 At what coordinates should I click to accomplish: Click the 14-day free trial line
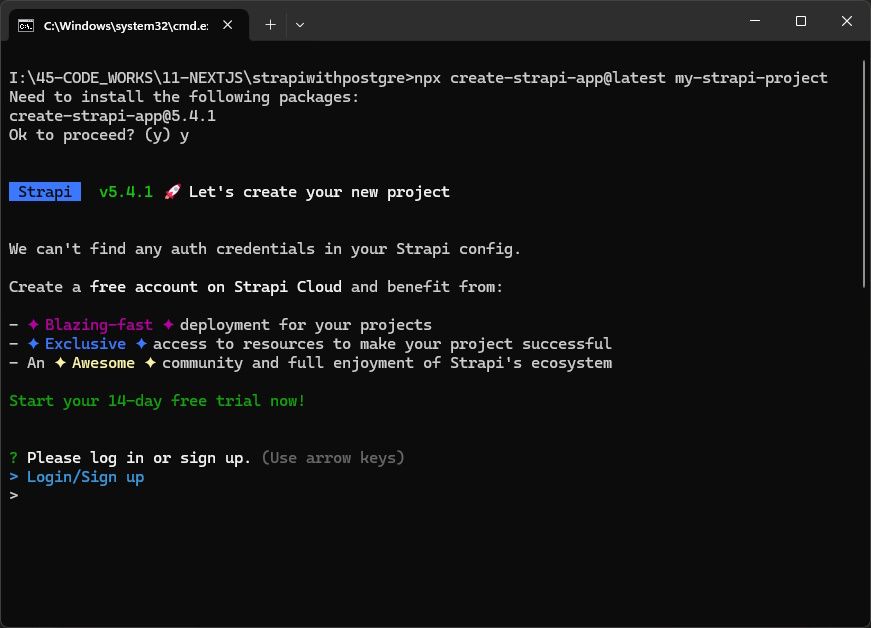pos(157,401)
